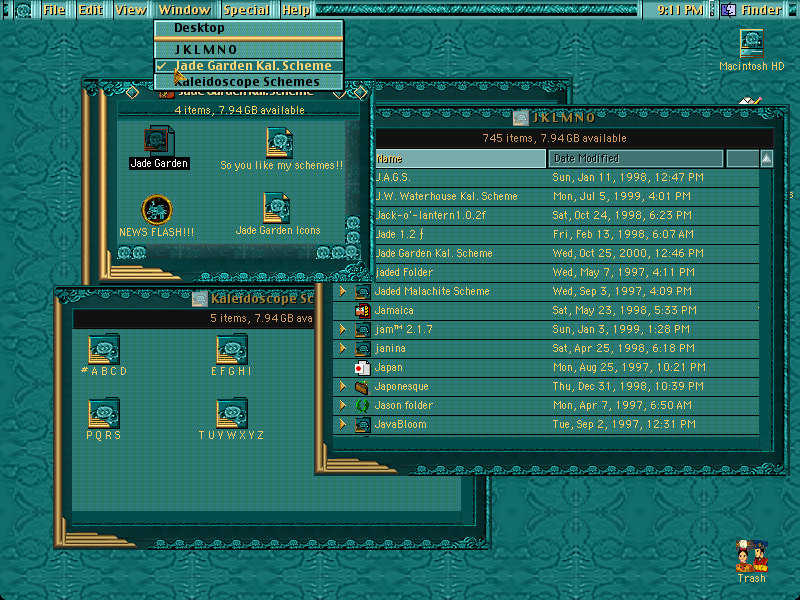
Task: Expand the Jaded Malachite Scheme folder
Action: tap(343, 291)
